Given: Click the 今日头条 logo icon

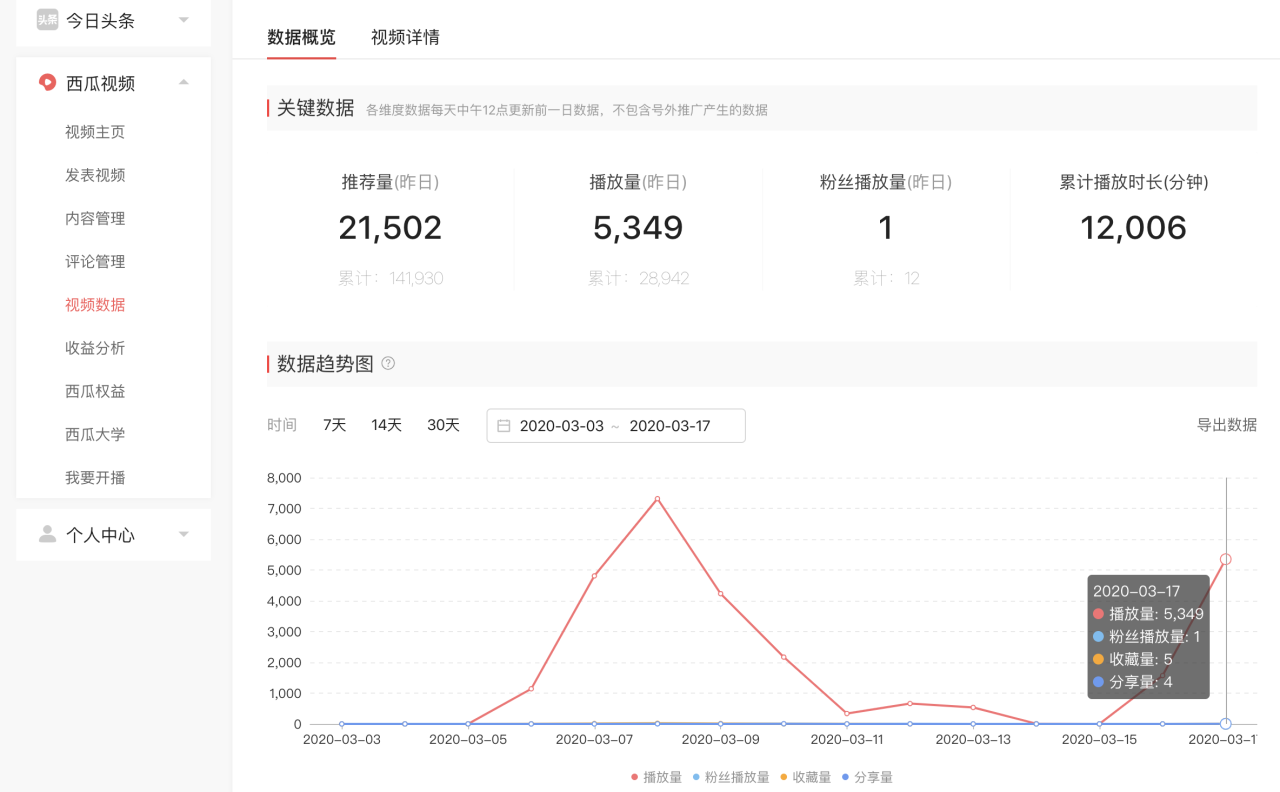Looking at the screenshot, I should tap(46, 18).
